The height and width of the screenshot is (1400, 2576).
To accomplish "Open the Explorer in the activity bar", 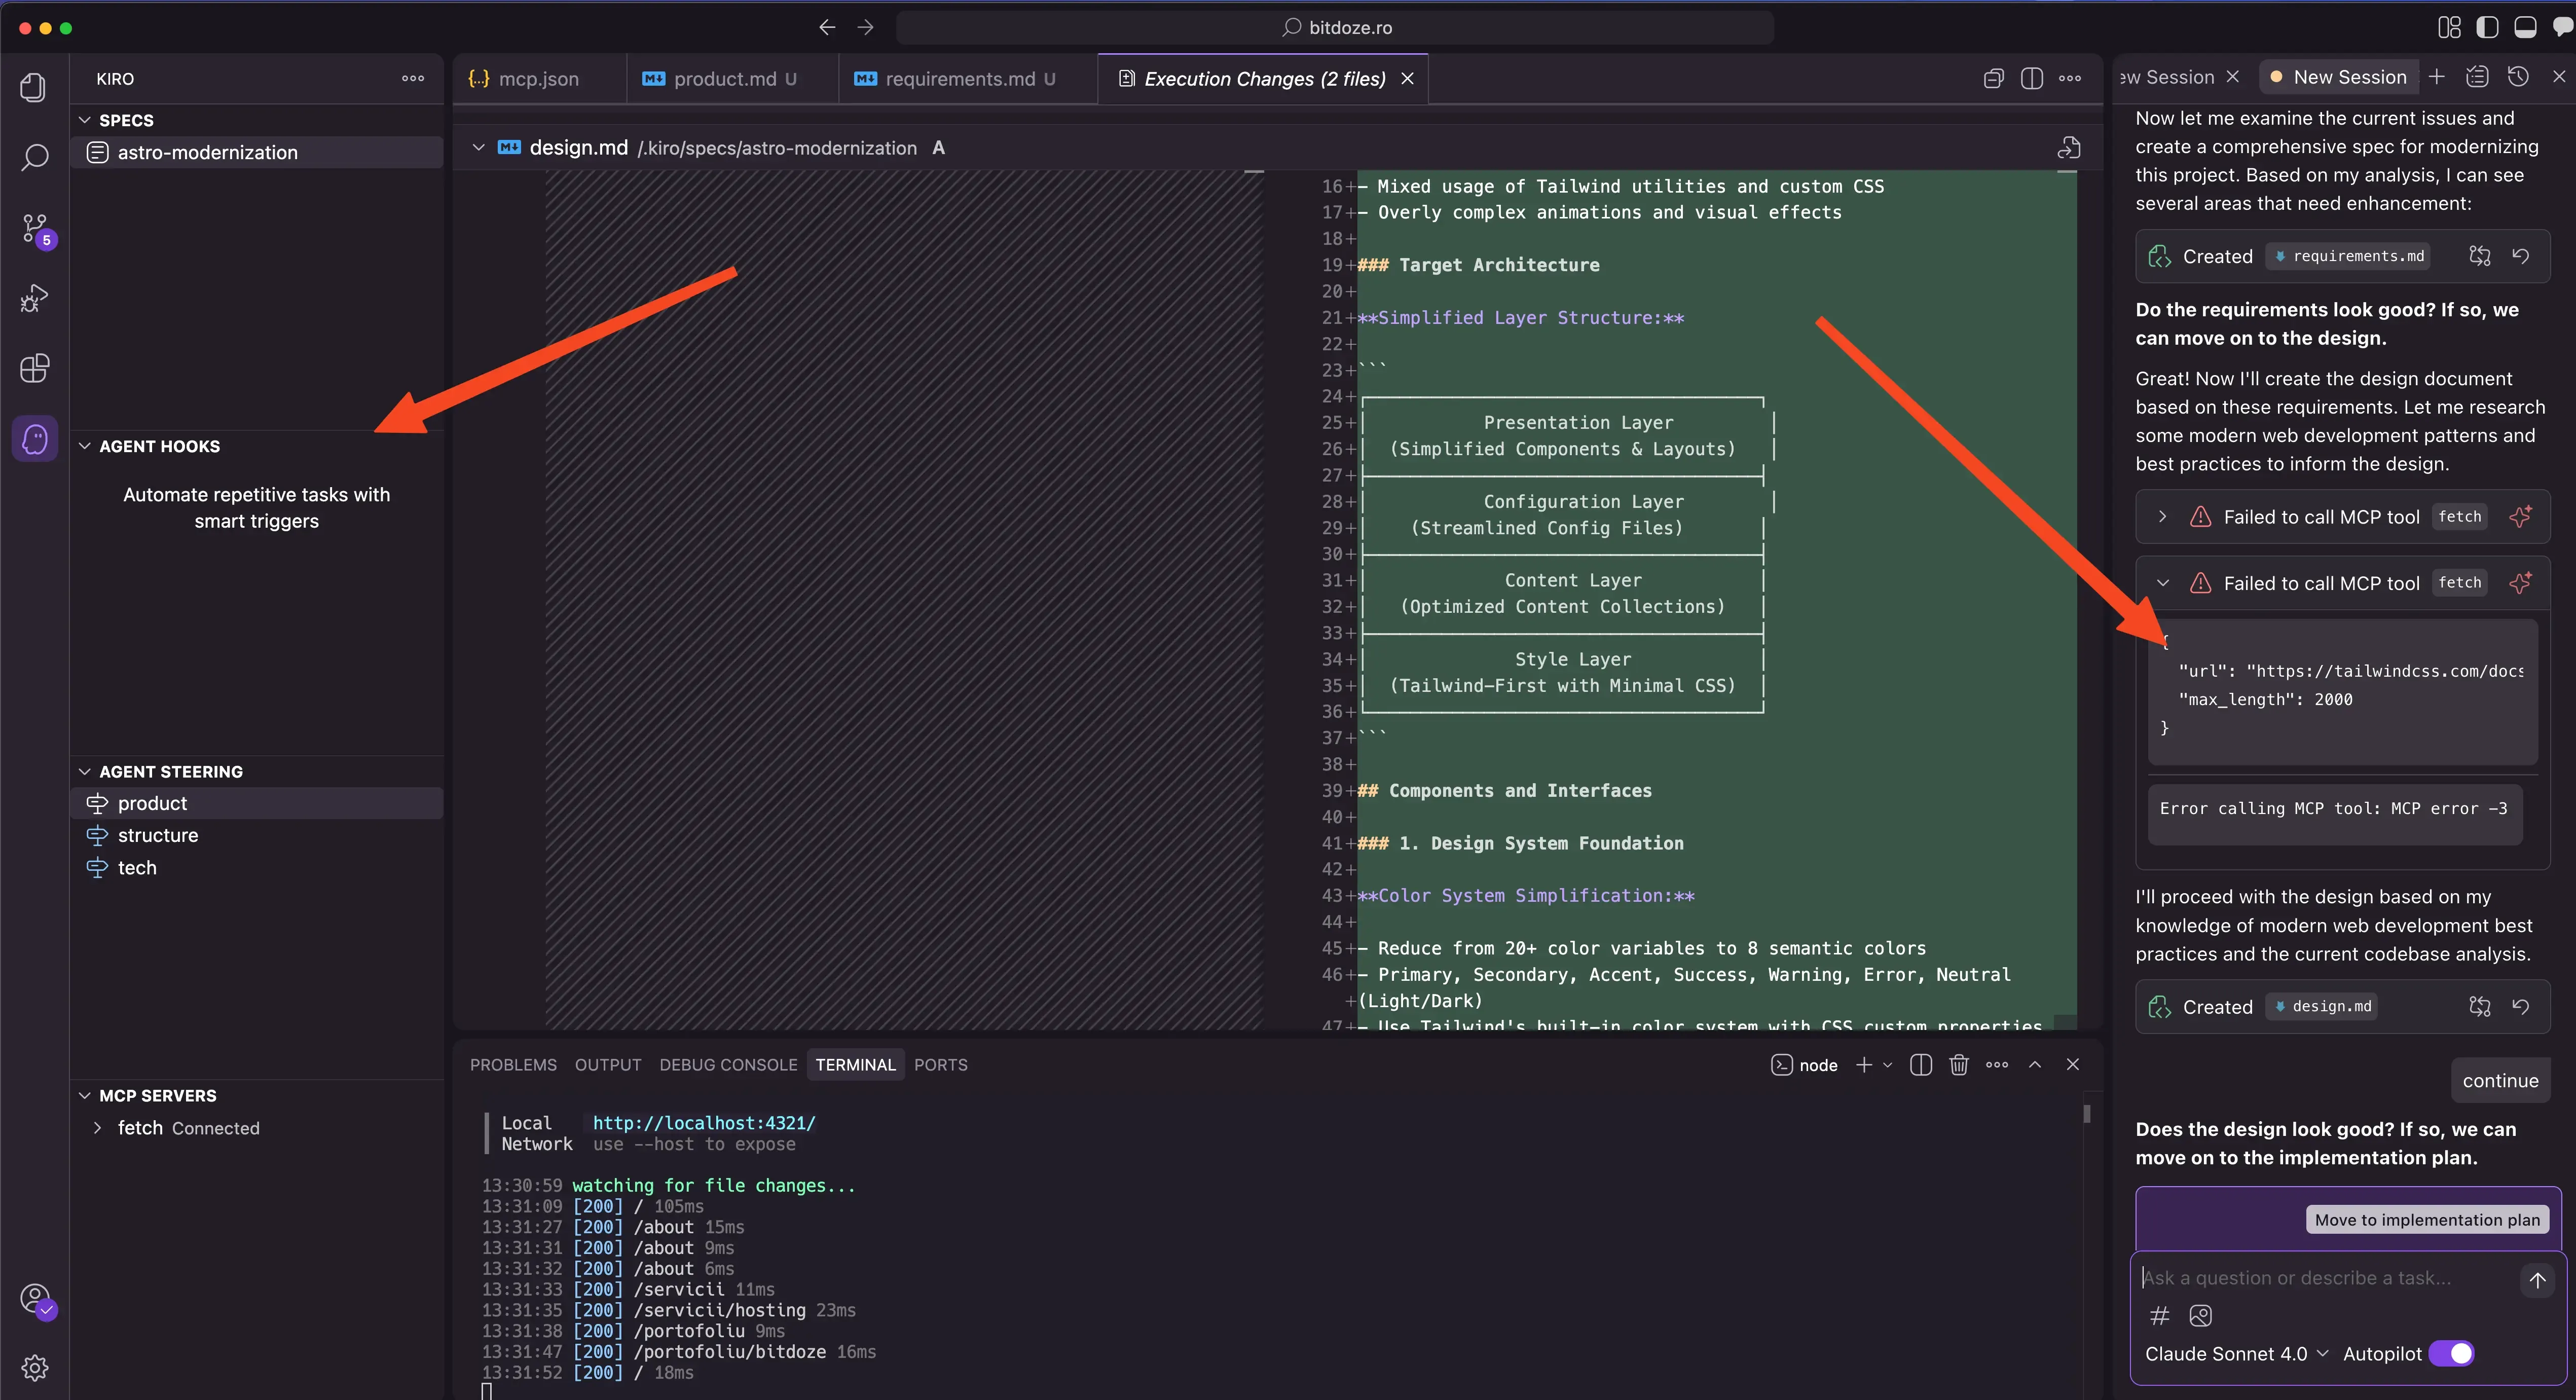I will (x=34, y=87).
